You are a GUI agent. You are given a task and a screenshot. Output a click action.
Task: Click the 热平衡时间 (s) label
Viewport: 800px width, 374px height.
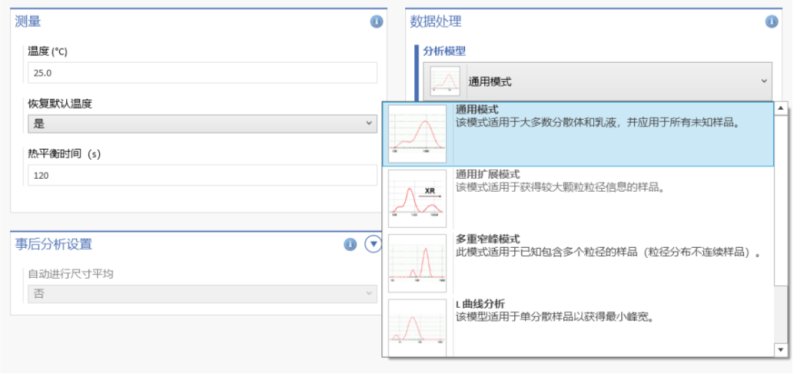click(64, 154)
